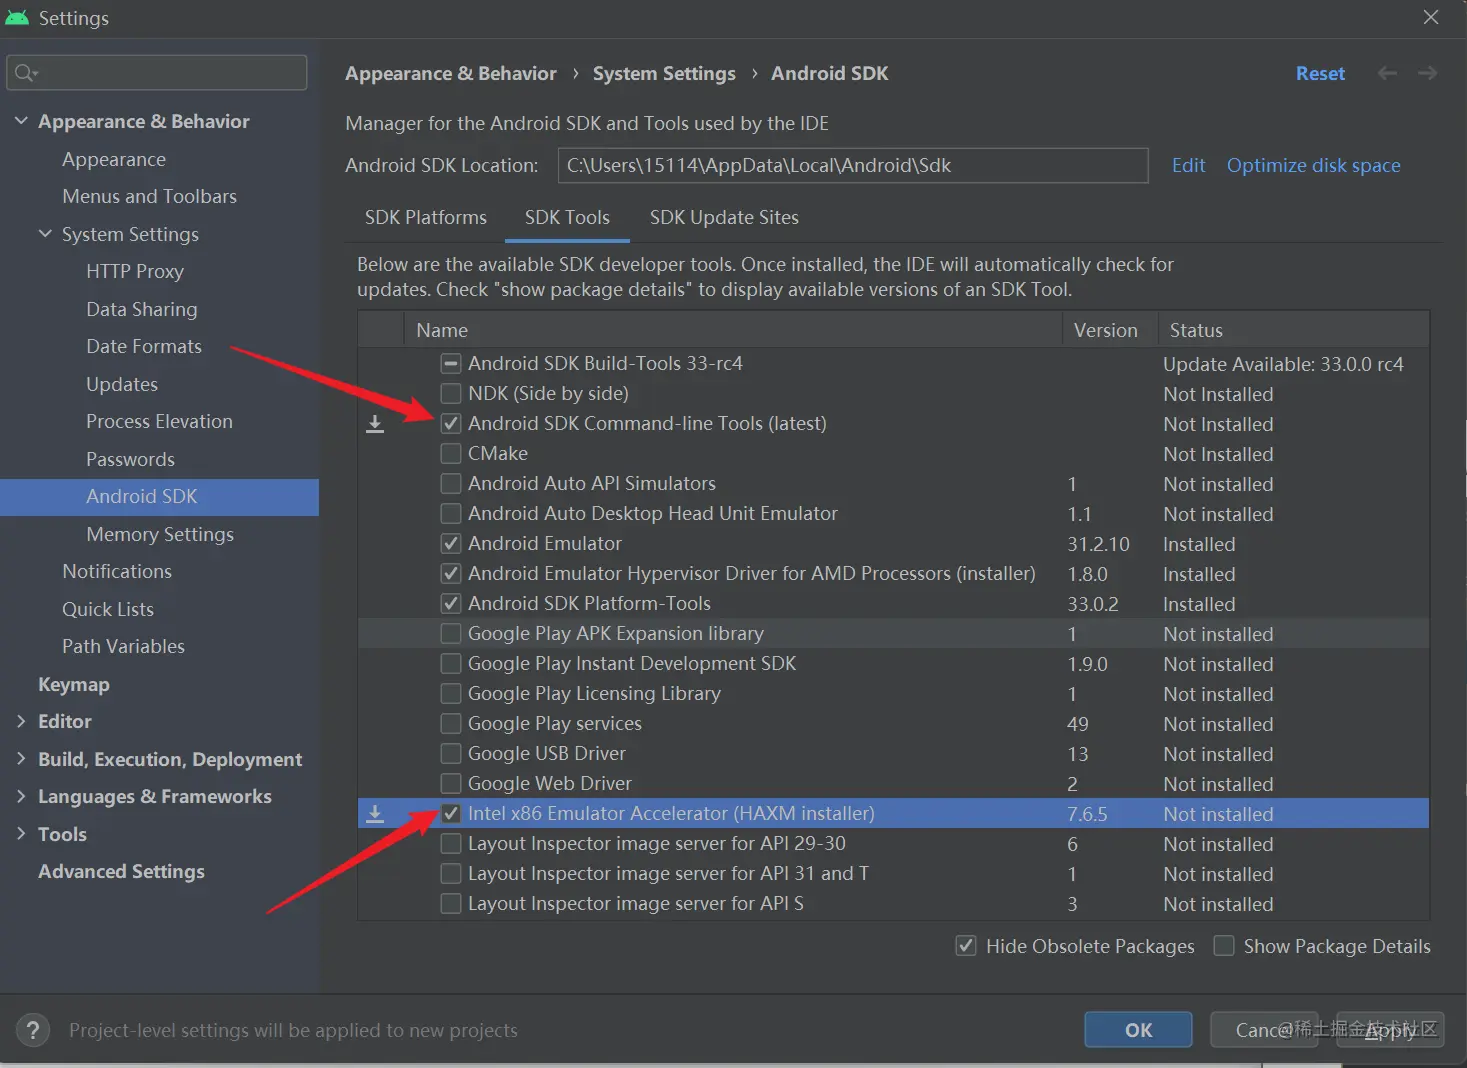Open Menus and Toolbars settings
Image resolution: width=1467 pixels, height=1068 pixels.
point(150,196)
